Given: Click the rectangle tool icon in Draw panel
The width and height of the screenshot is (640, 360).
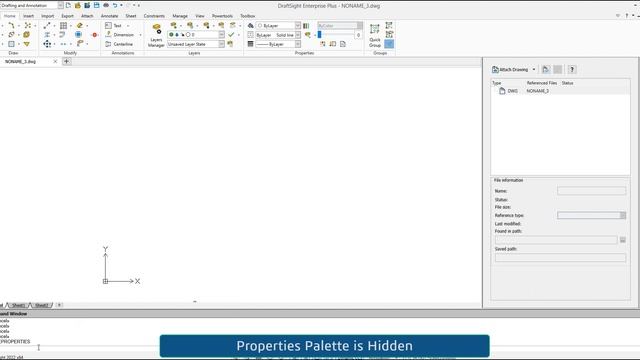Looking at the screenshot, I should [x=11, y=44].
